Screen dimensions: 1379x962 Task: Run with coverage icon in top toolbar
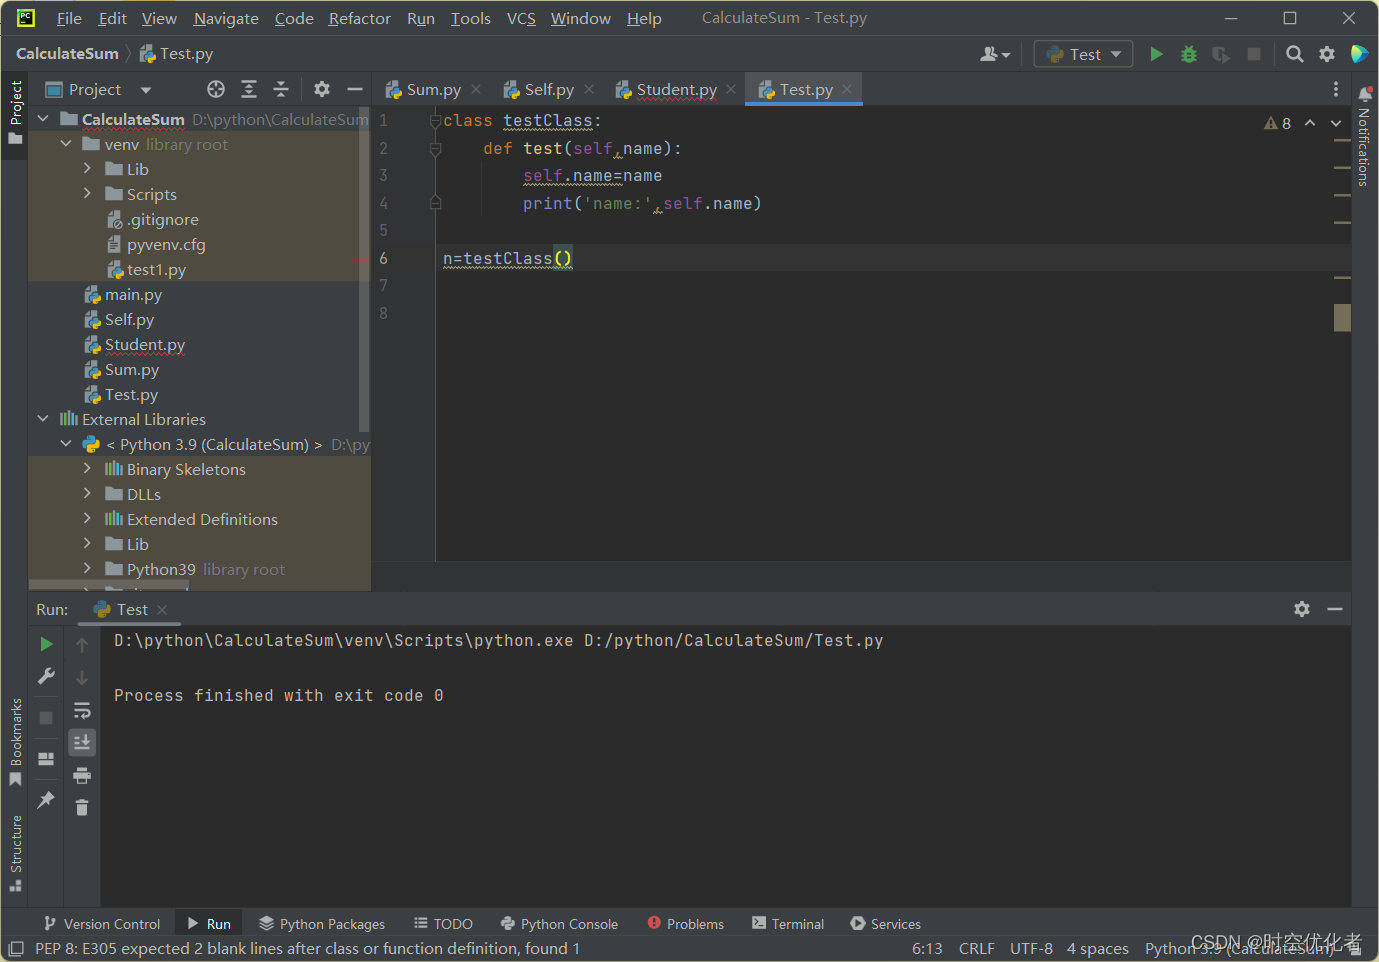click(1221, 54)
